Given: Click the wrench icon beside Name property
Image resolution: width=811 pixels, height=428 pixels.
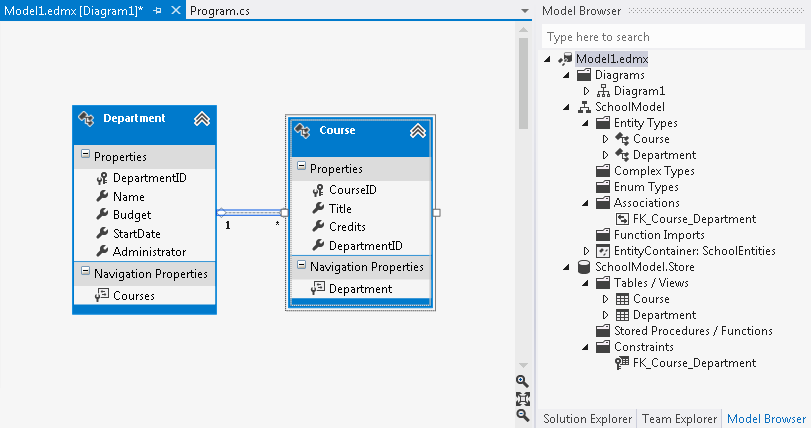Looking at the screenshot, I should pyautogui.click(x=102, y=196).
